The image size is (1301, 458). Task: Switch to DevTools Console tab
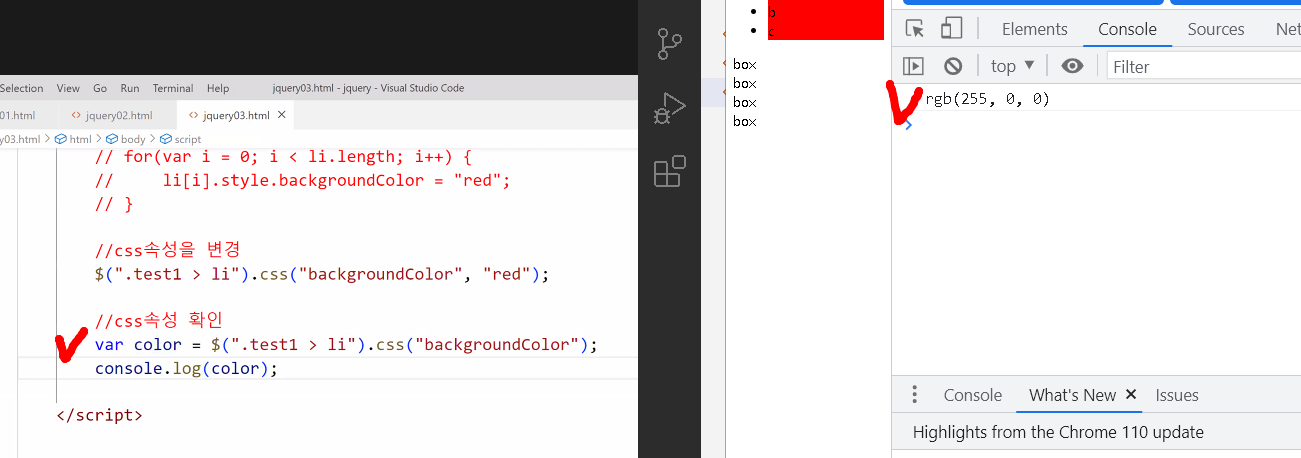coord(1127,29)
